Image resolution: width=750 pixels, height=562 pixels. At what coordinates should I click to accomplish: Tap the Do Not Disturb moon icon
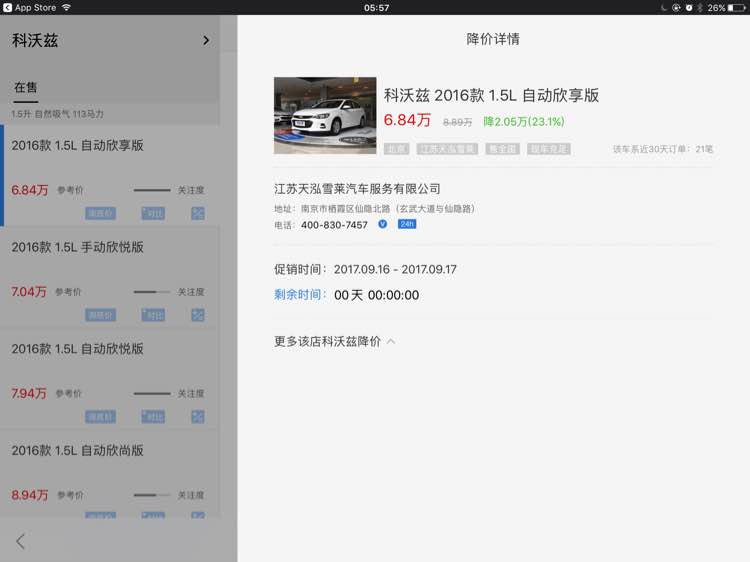tap(663, 8)
